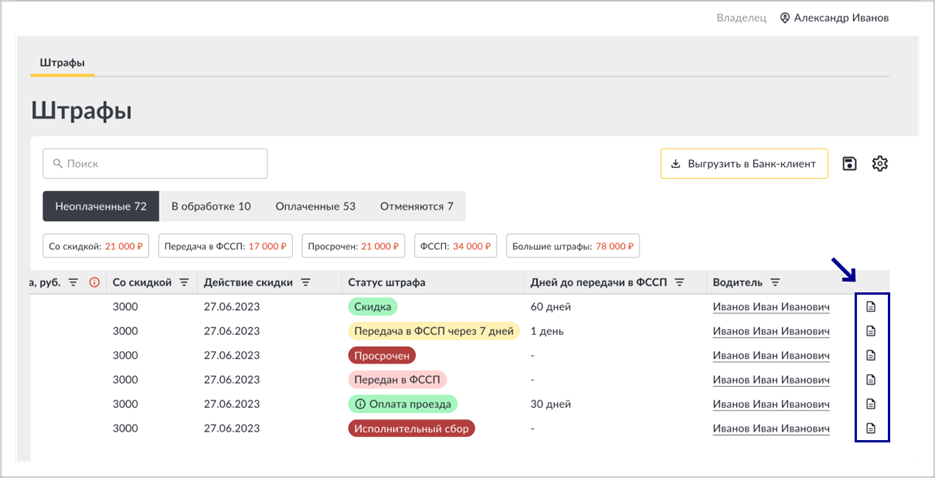Click info icon inside Оплата проезда badge
935x478 pixels.
pyautogui.click(x=360, y=404)
